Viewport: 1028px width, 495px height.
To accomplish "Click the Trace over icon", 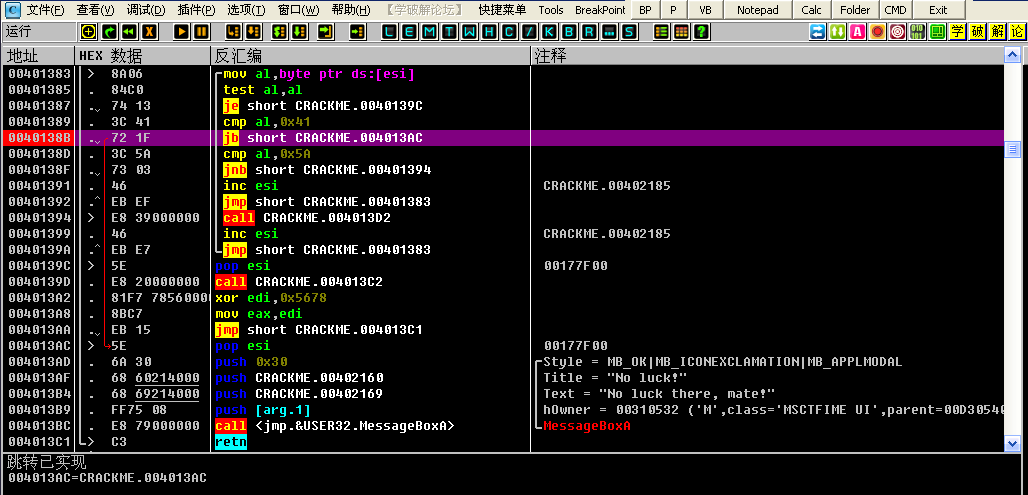I will click(x=300, y=31).
